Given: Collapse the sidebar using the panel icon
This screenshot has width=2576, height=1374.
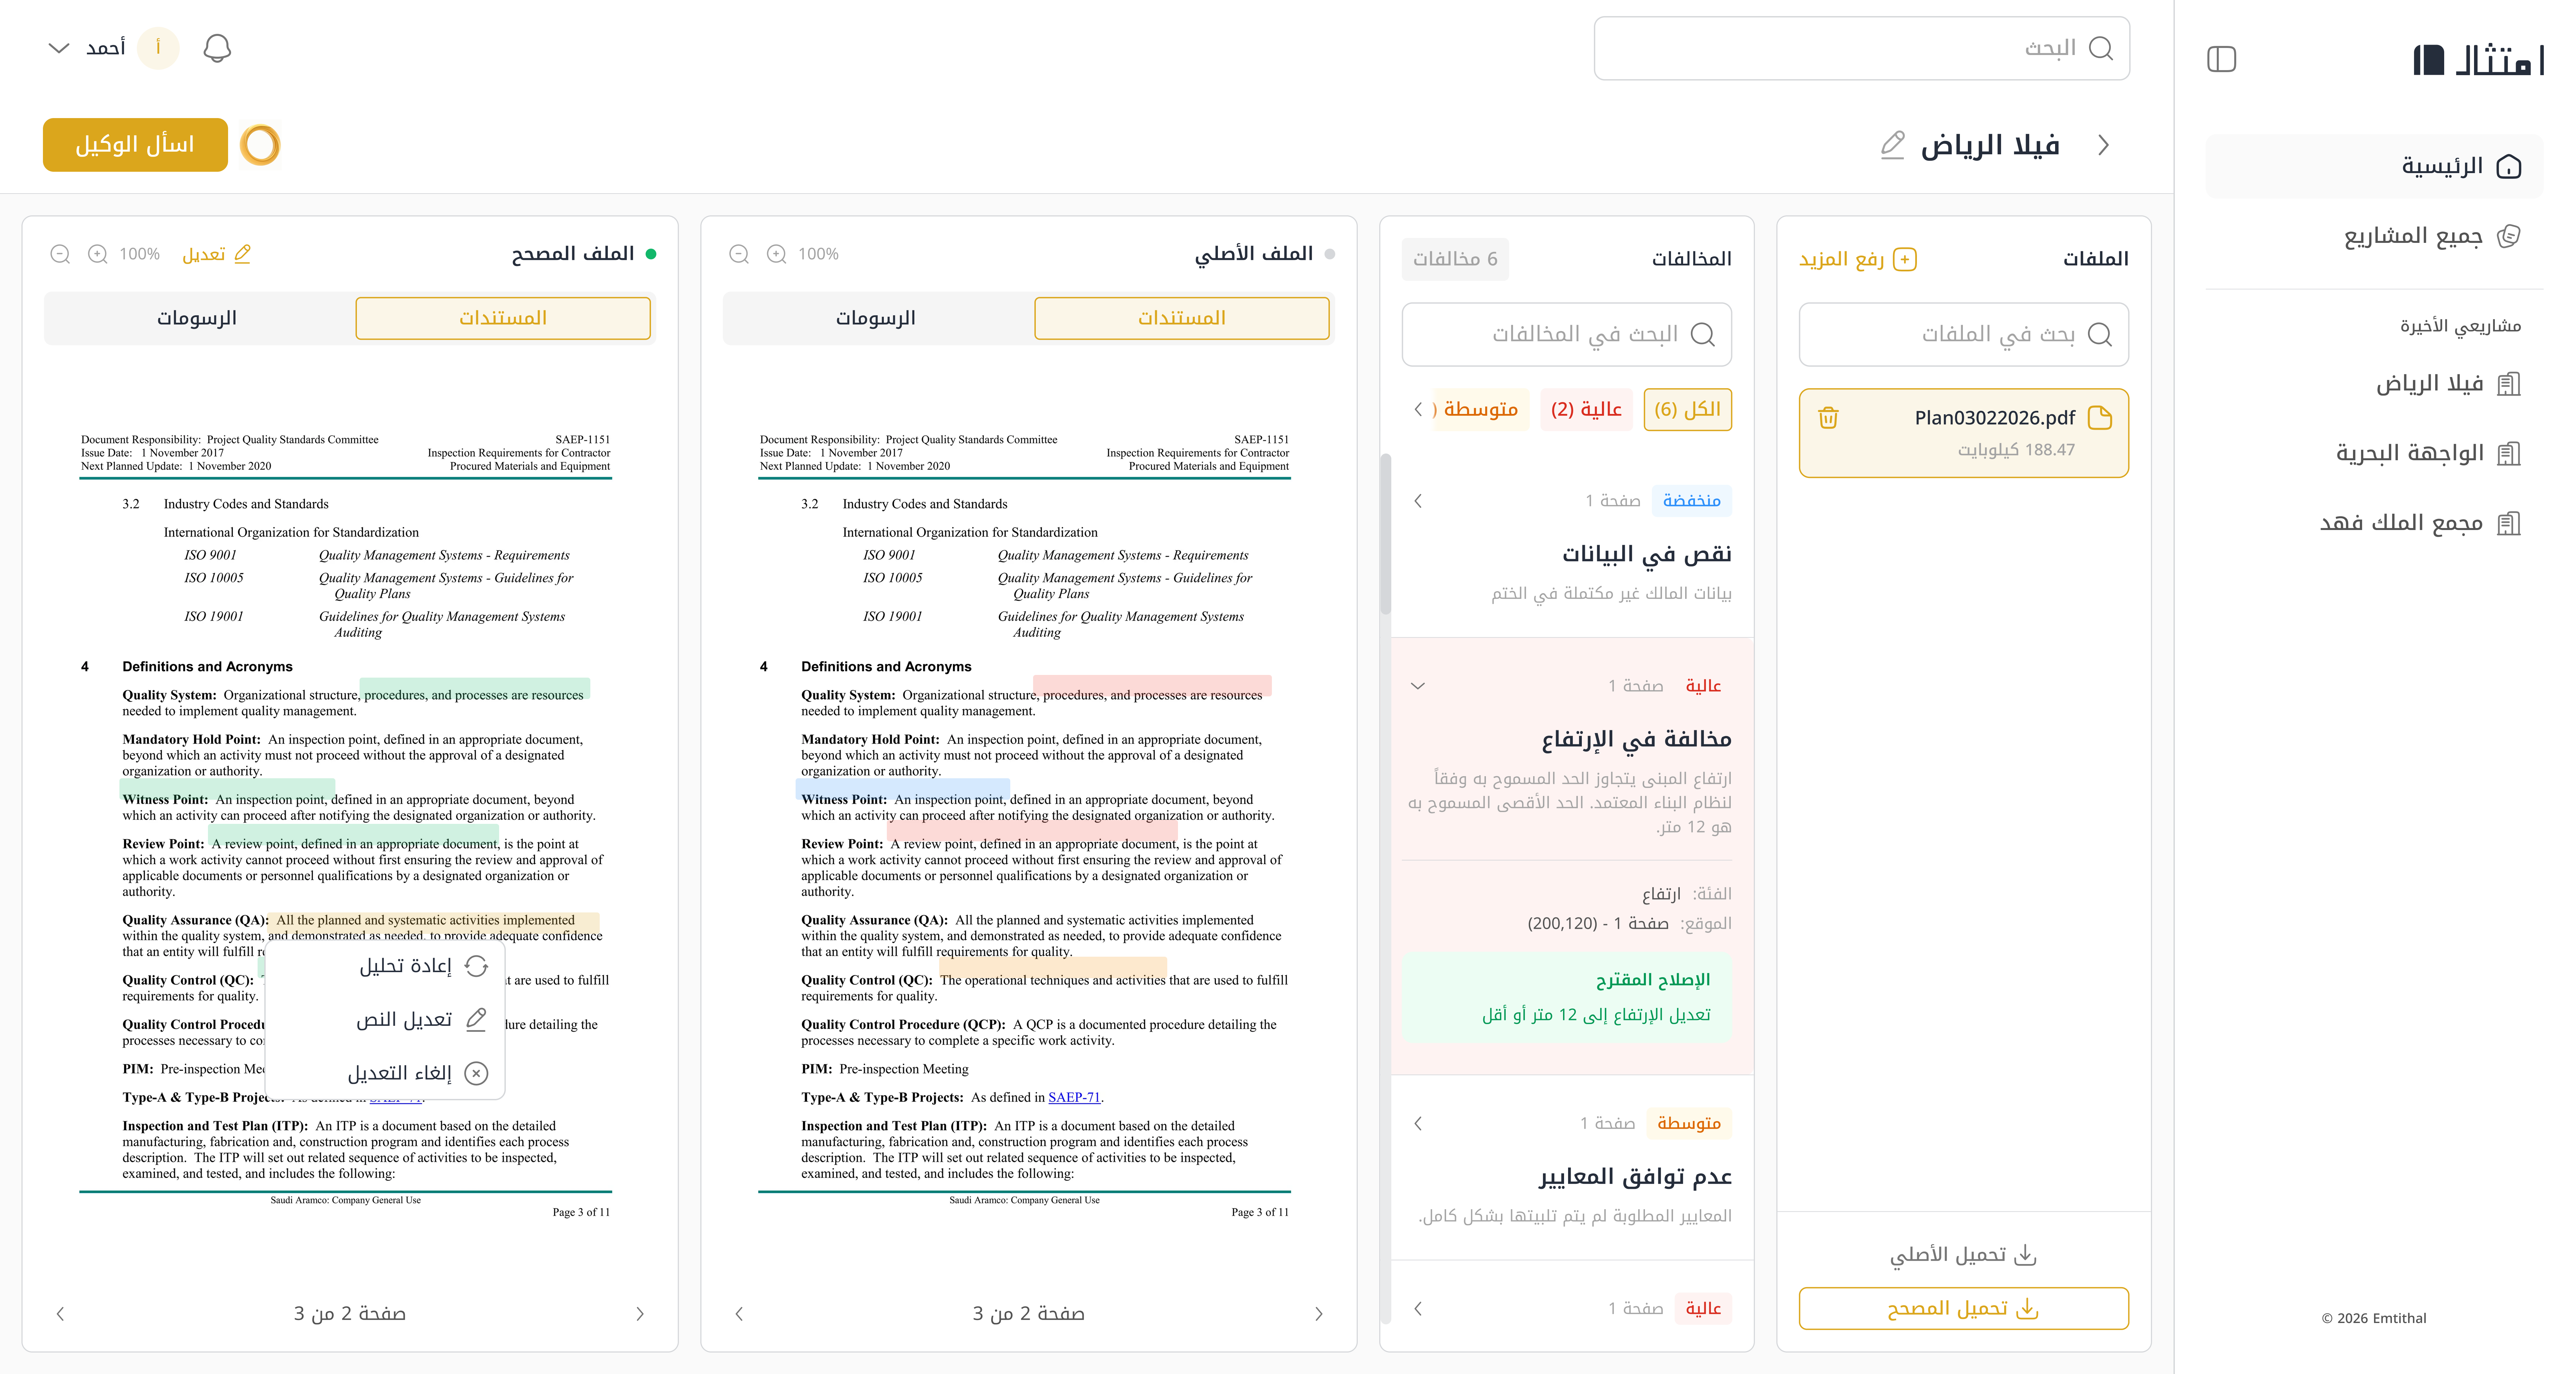Looking at the screenshot, I should pos(2221,59).
